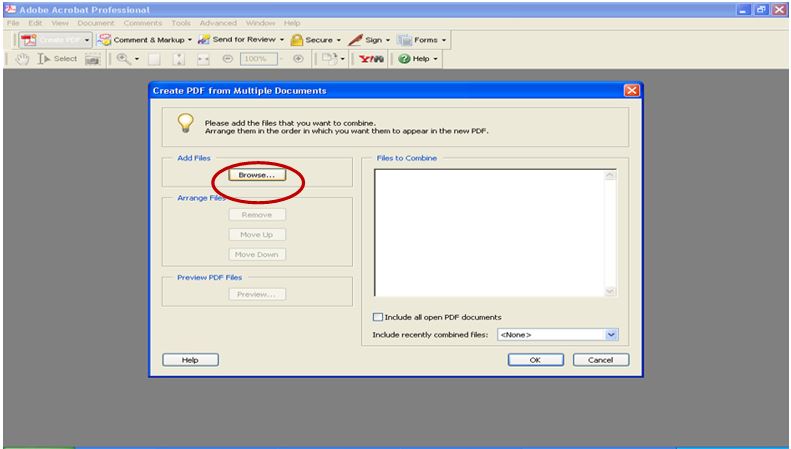Select the Zoom In magnifier tool

[x=123, y=59]
